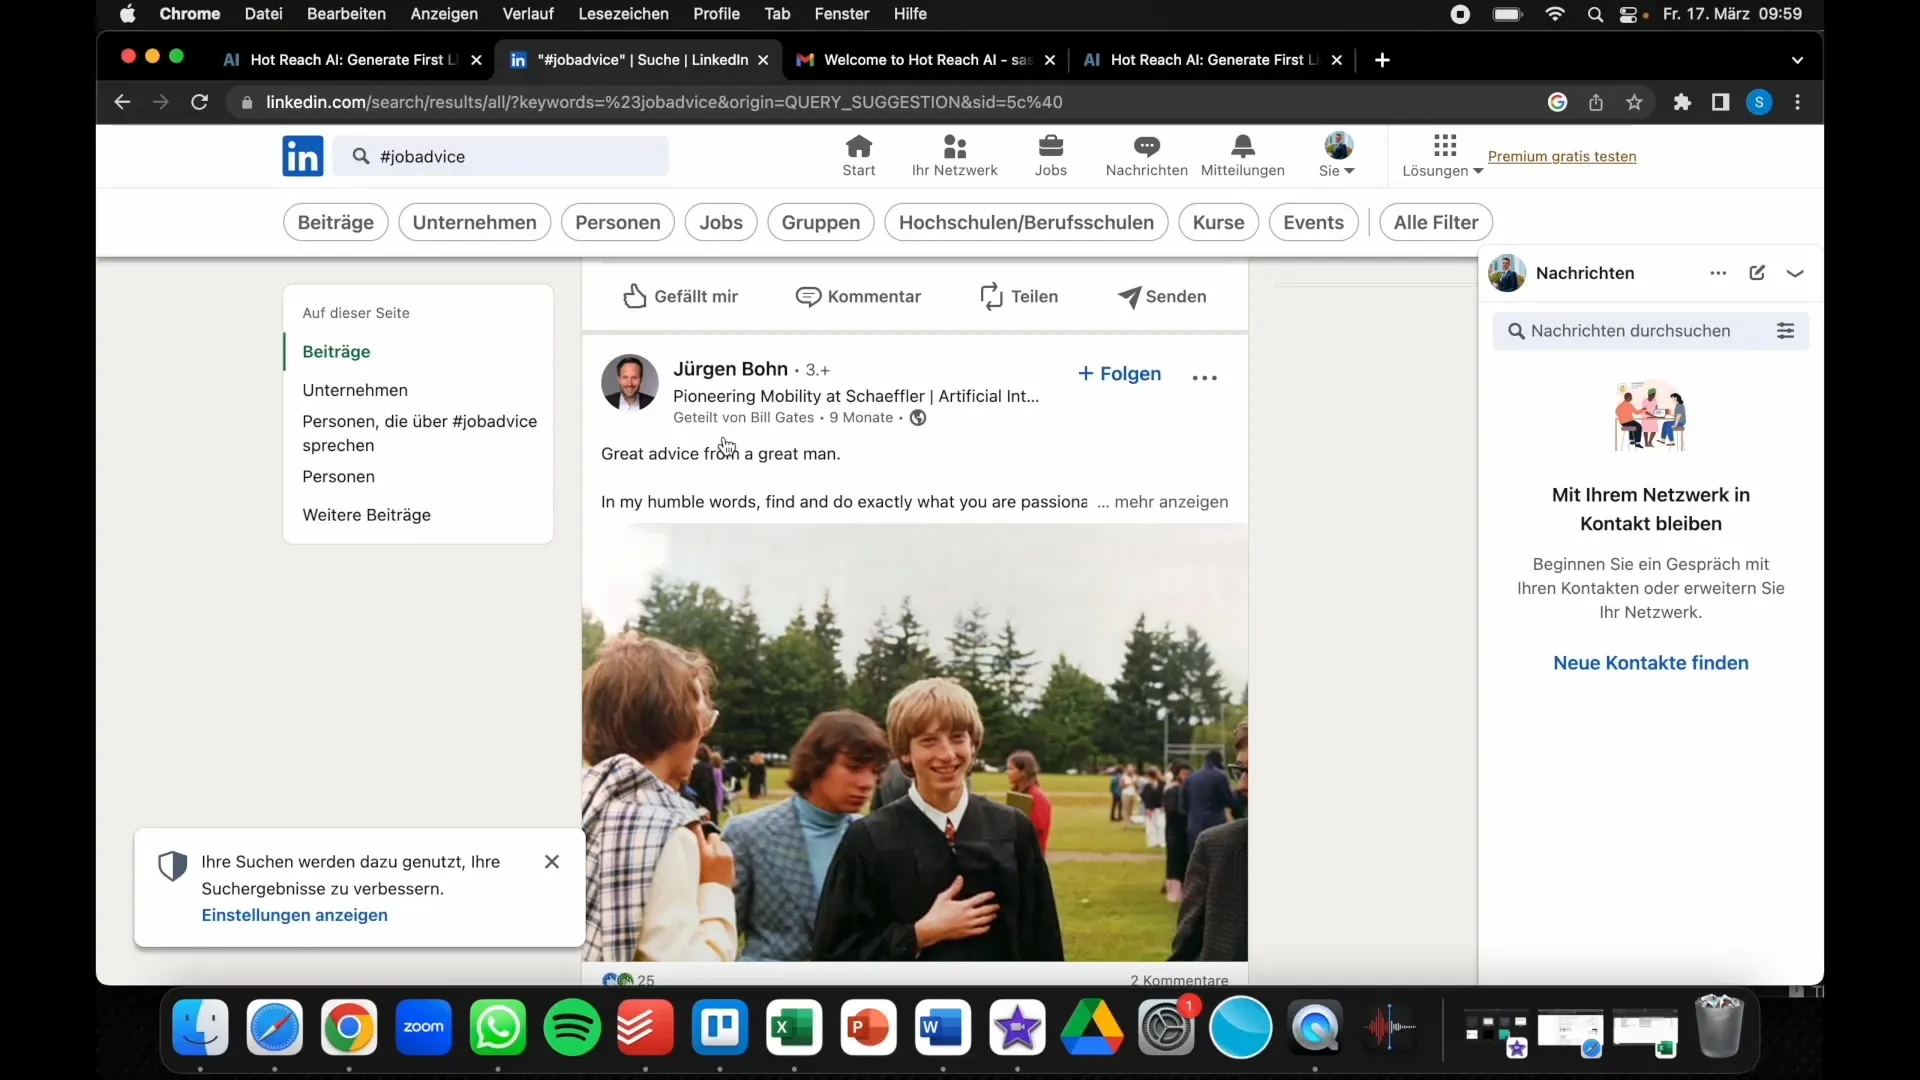Go back to previous page

(122, 102)
